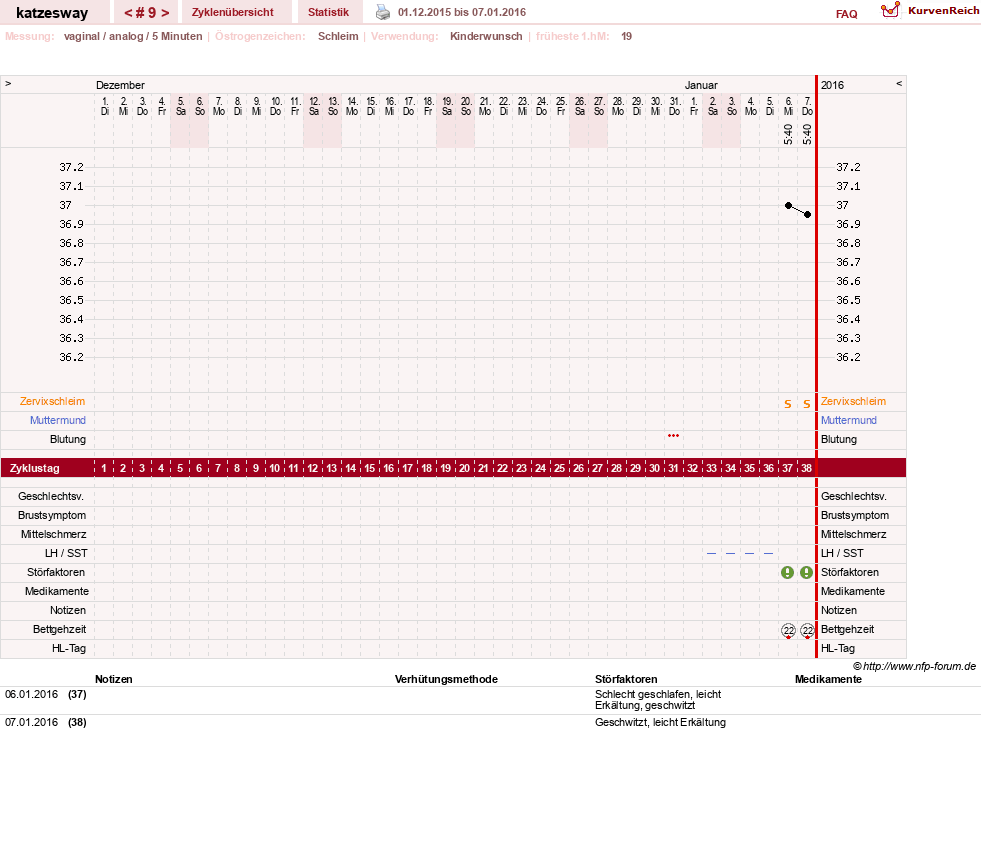The height and width of the screenshot is (852, 981).
Task: Click the date 07.01.2016 in the notes table
Action: tap(31, 723)
